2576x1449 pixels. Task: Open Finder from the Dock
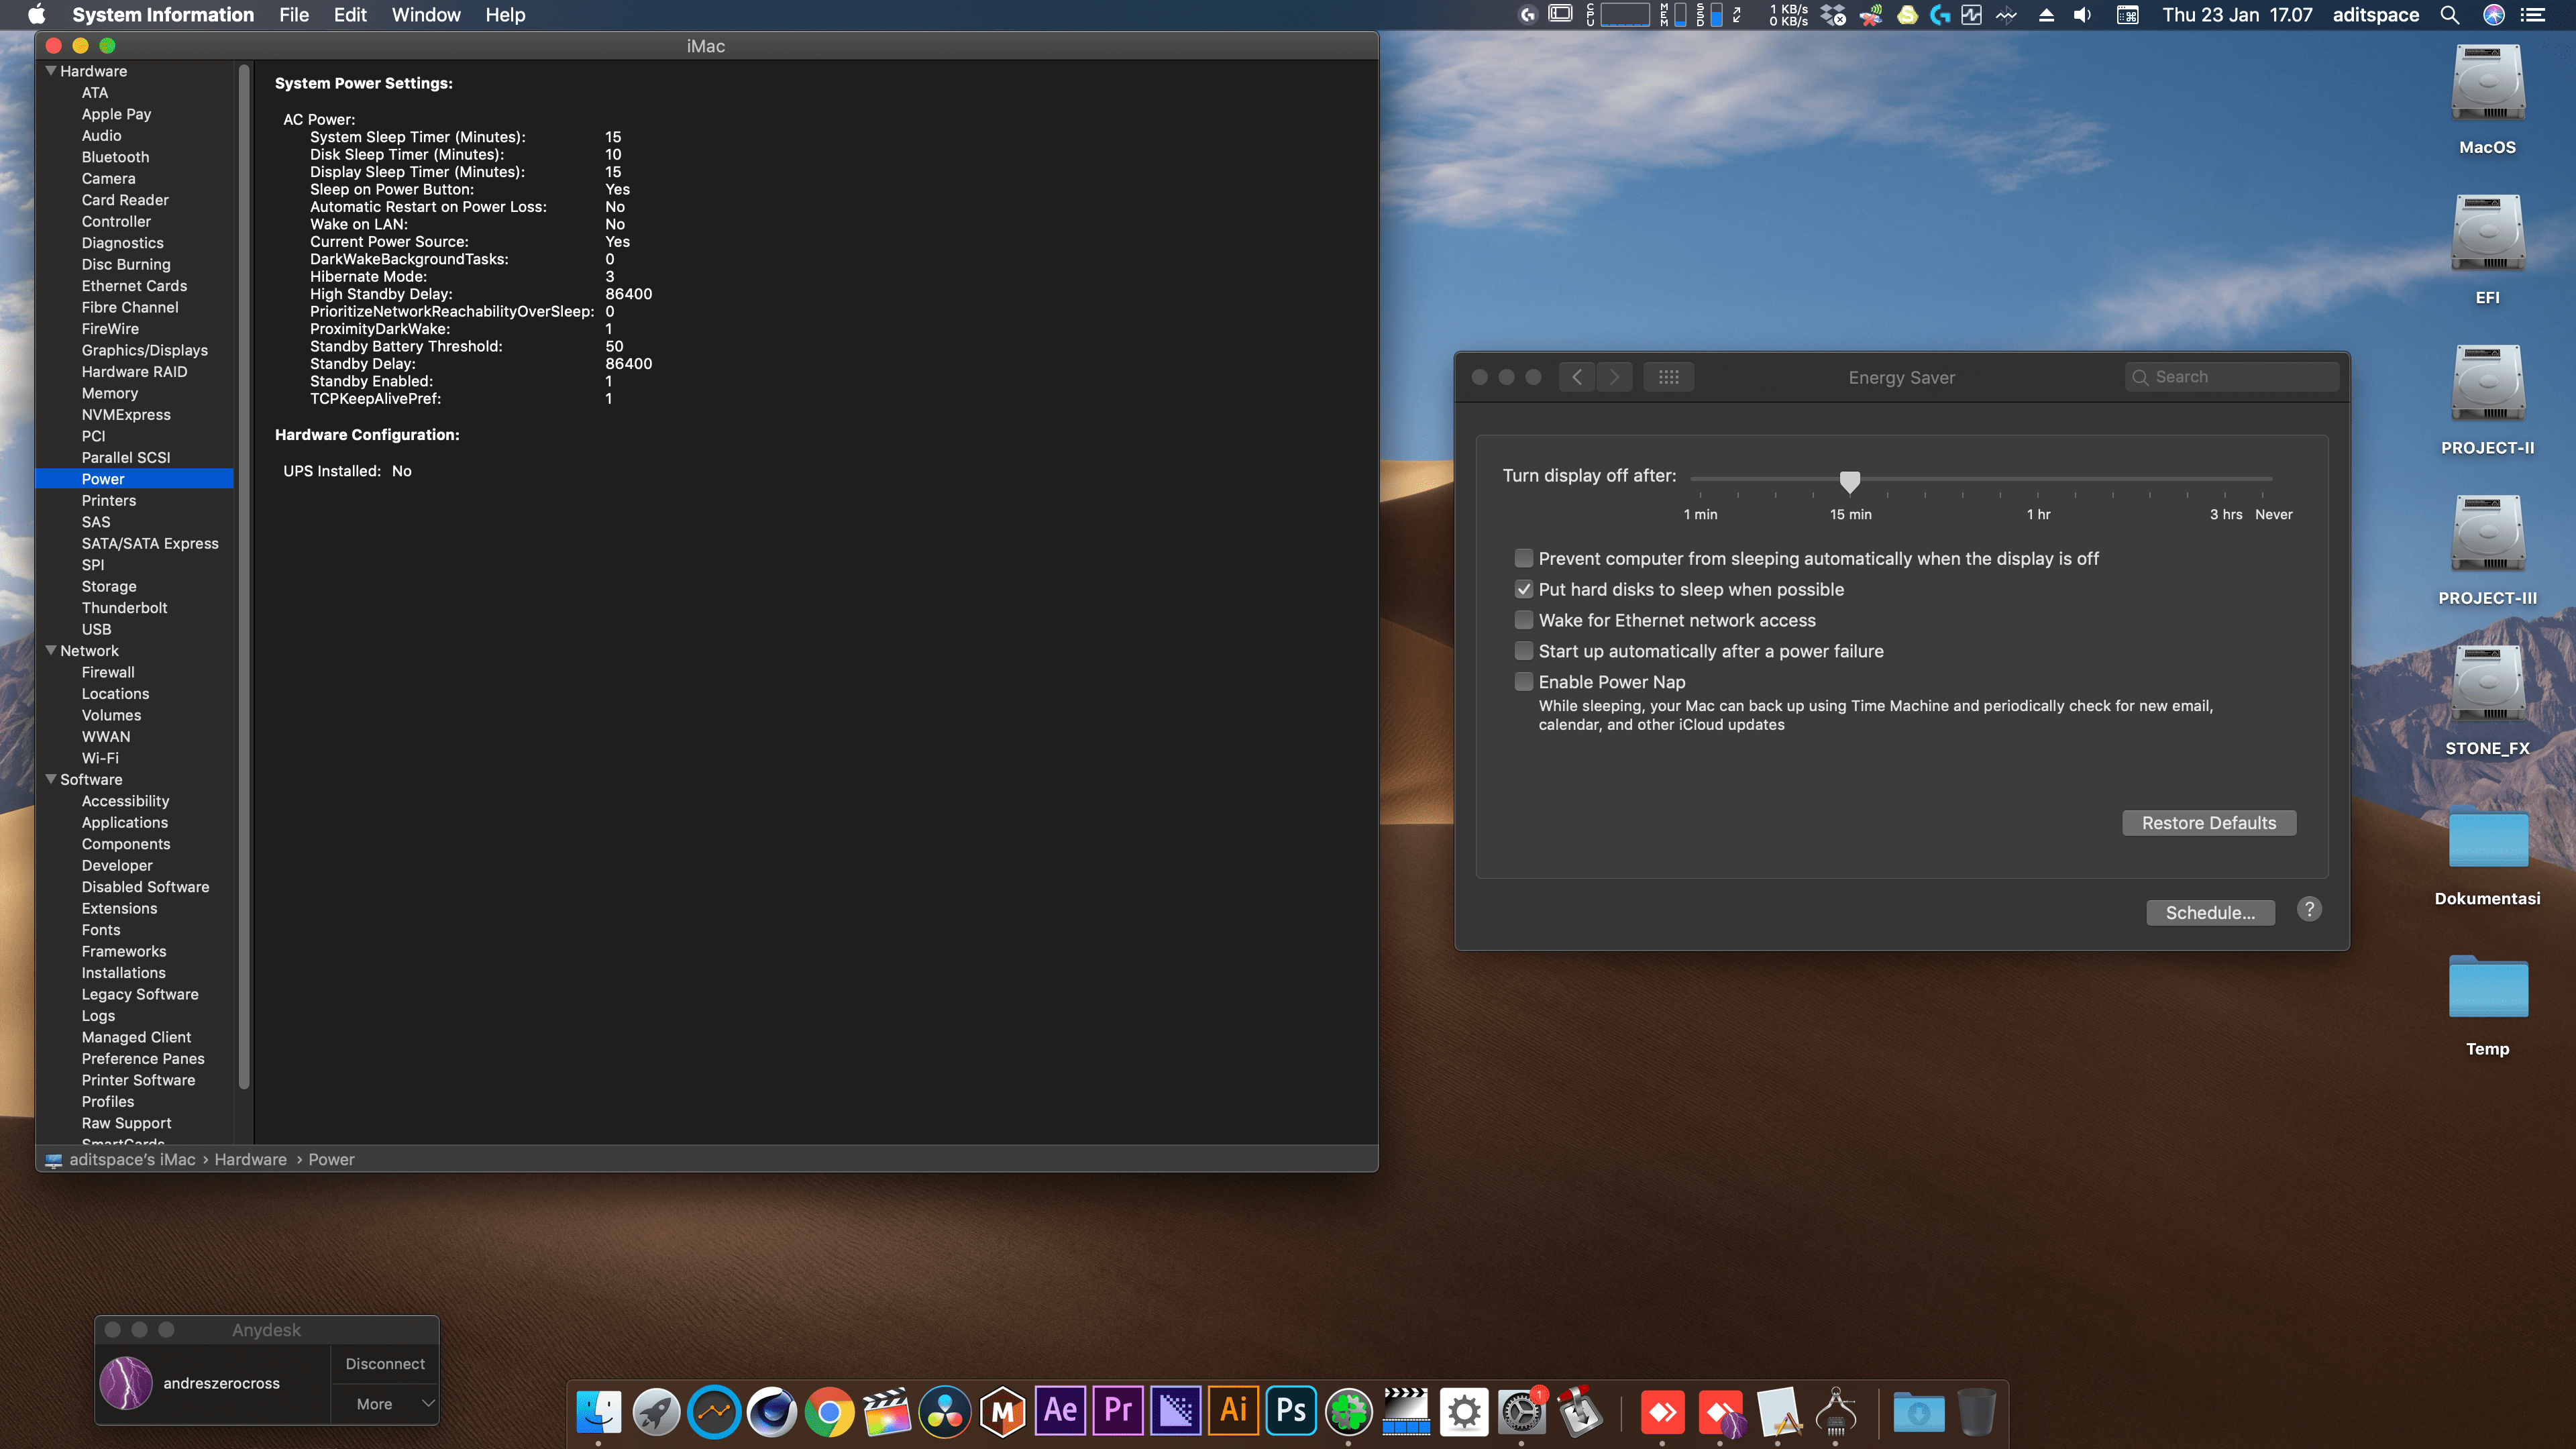tap(599, 1412)
